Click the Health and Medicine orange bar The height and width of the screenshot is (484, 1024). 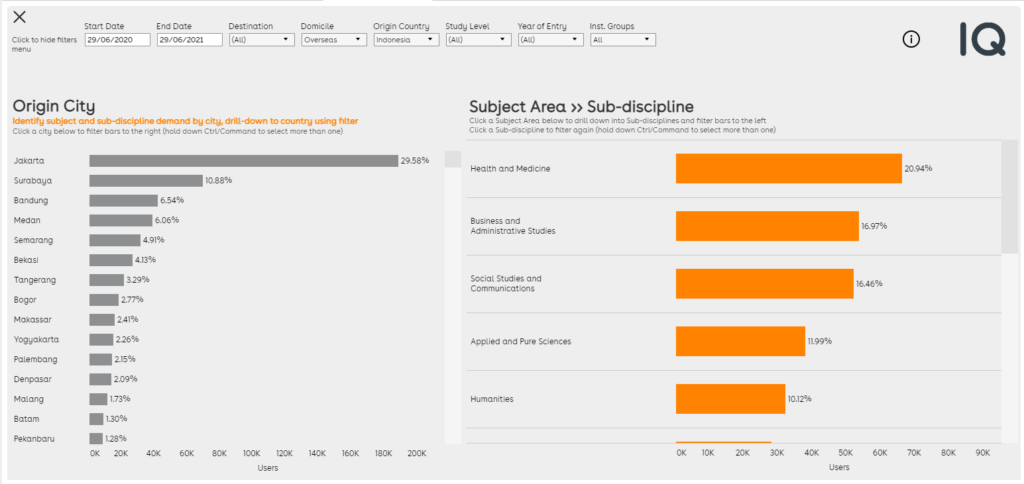tap(788, 168)
